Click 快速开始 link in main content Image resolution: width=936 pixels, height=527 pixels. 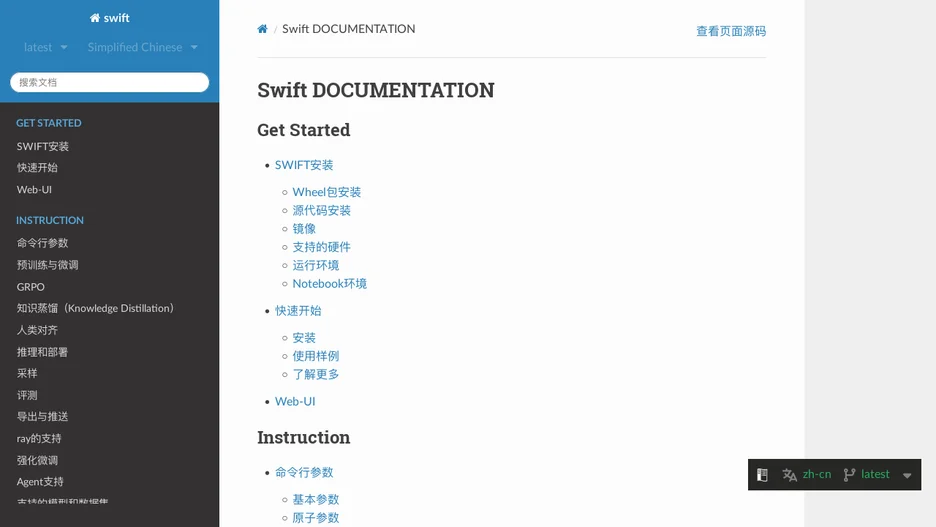tap(298, 311)
